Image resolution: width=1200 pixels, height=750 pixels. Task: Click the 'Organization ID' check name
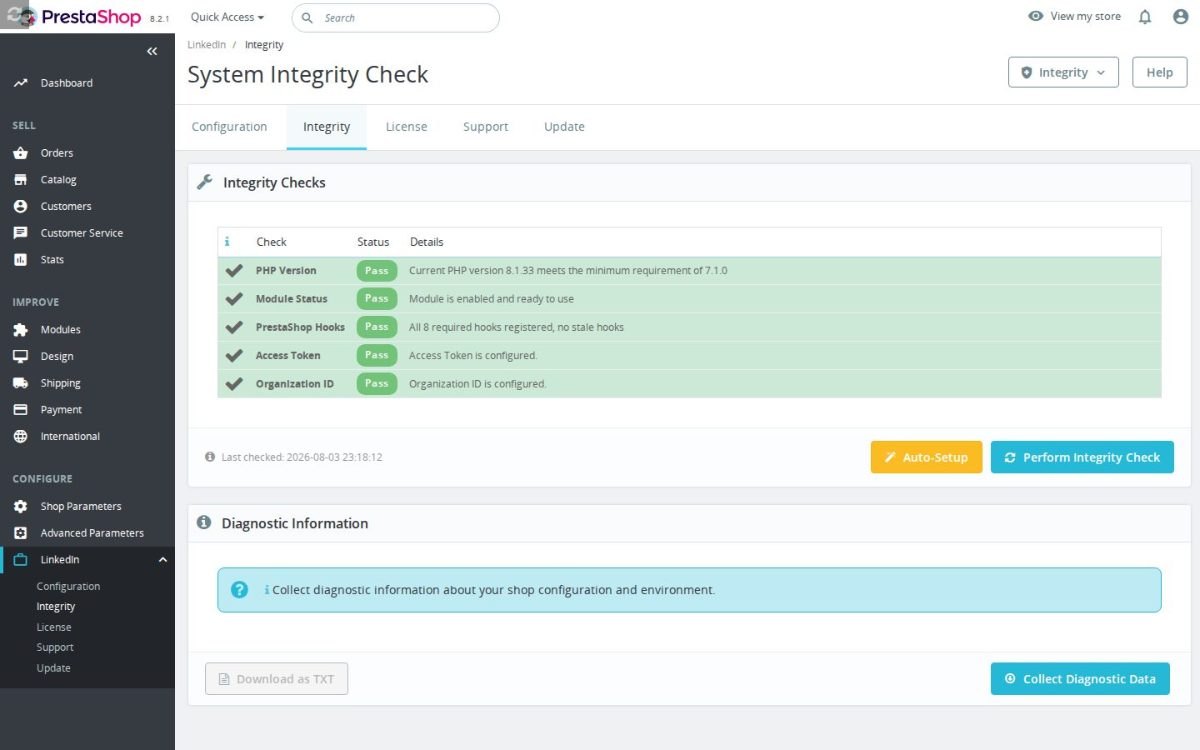coord(295,384)
